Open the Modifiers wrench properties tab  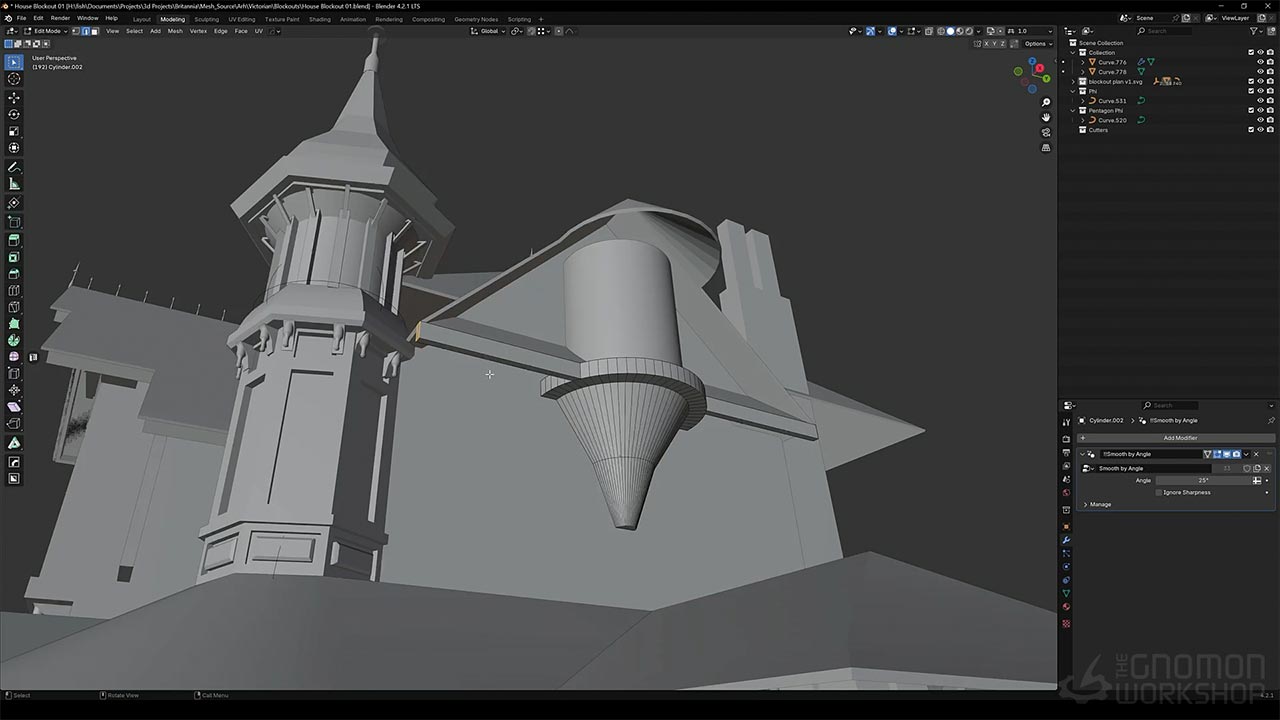[x=1066, y=540]
